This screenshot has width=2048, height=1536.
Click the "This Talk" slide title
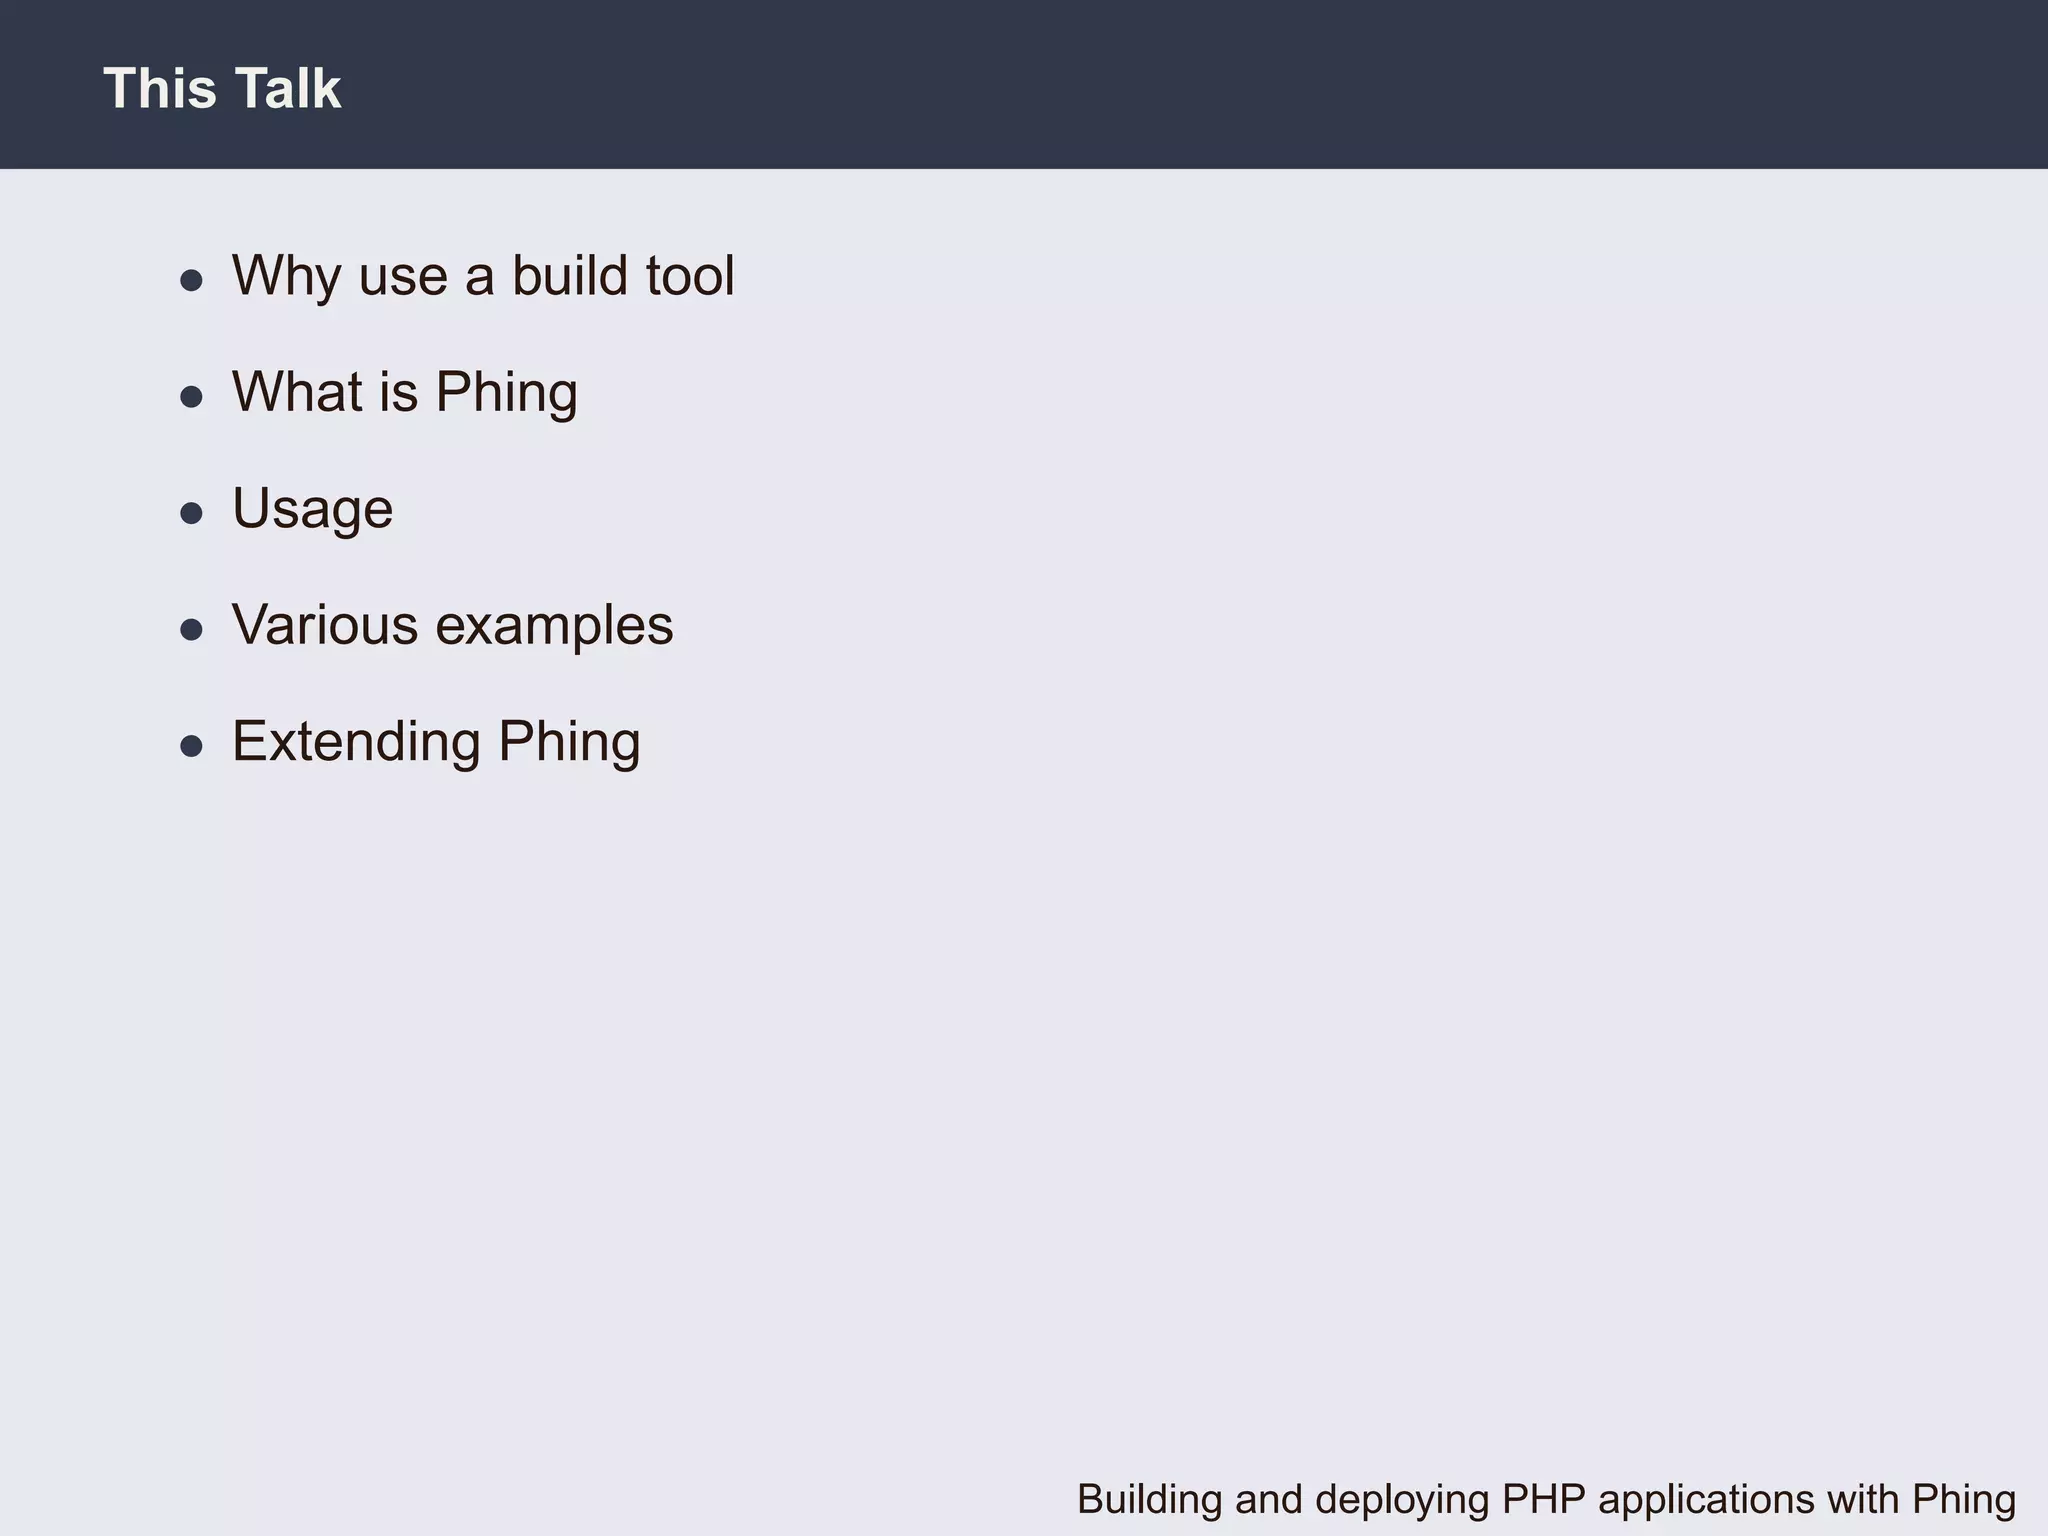222,88
